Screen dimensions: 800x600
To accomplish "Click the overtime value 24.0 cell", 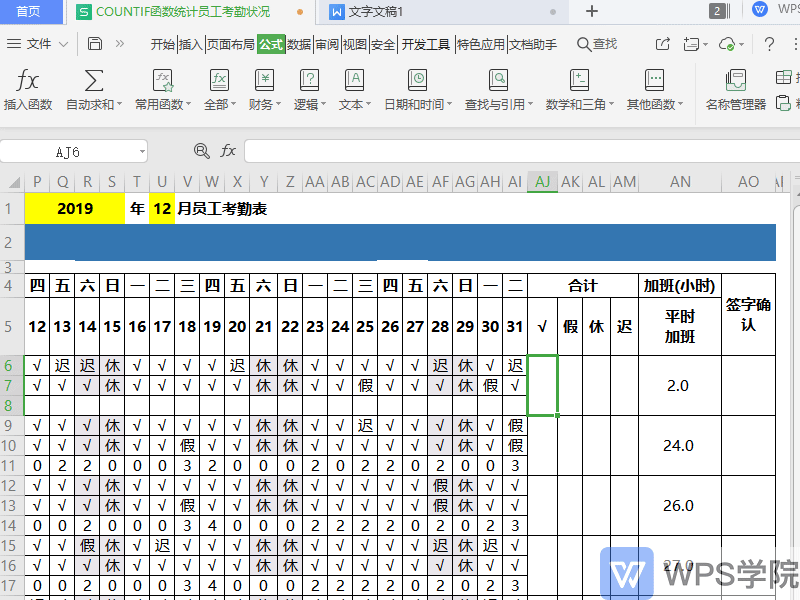I will (x=680, y=446).
